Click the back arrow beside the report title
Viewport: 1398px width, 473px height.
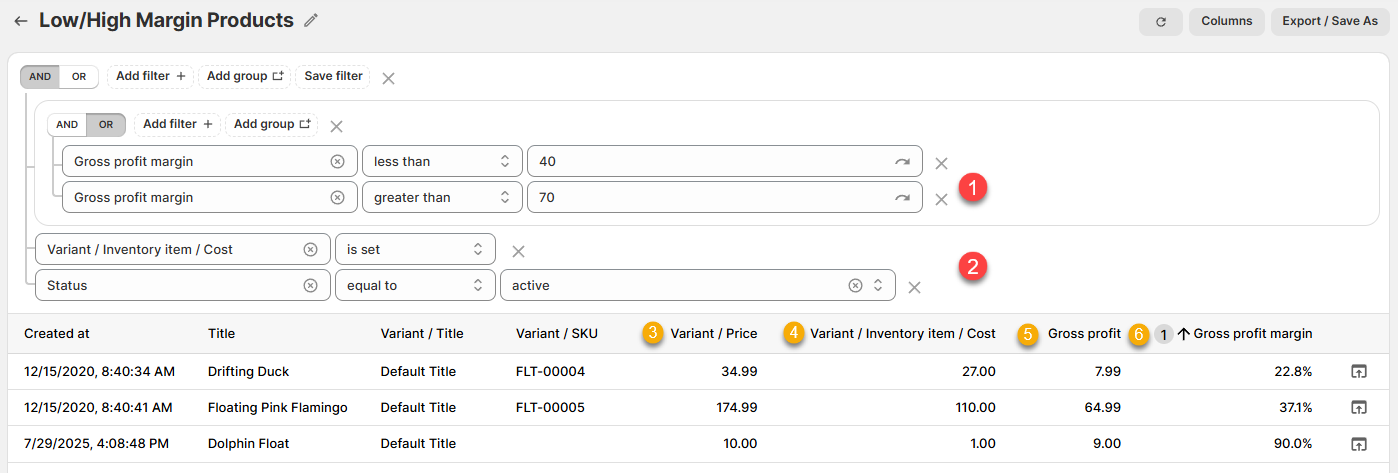click(x=20, y=21)
